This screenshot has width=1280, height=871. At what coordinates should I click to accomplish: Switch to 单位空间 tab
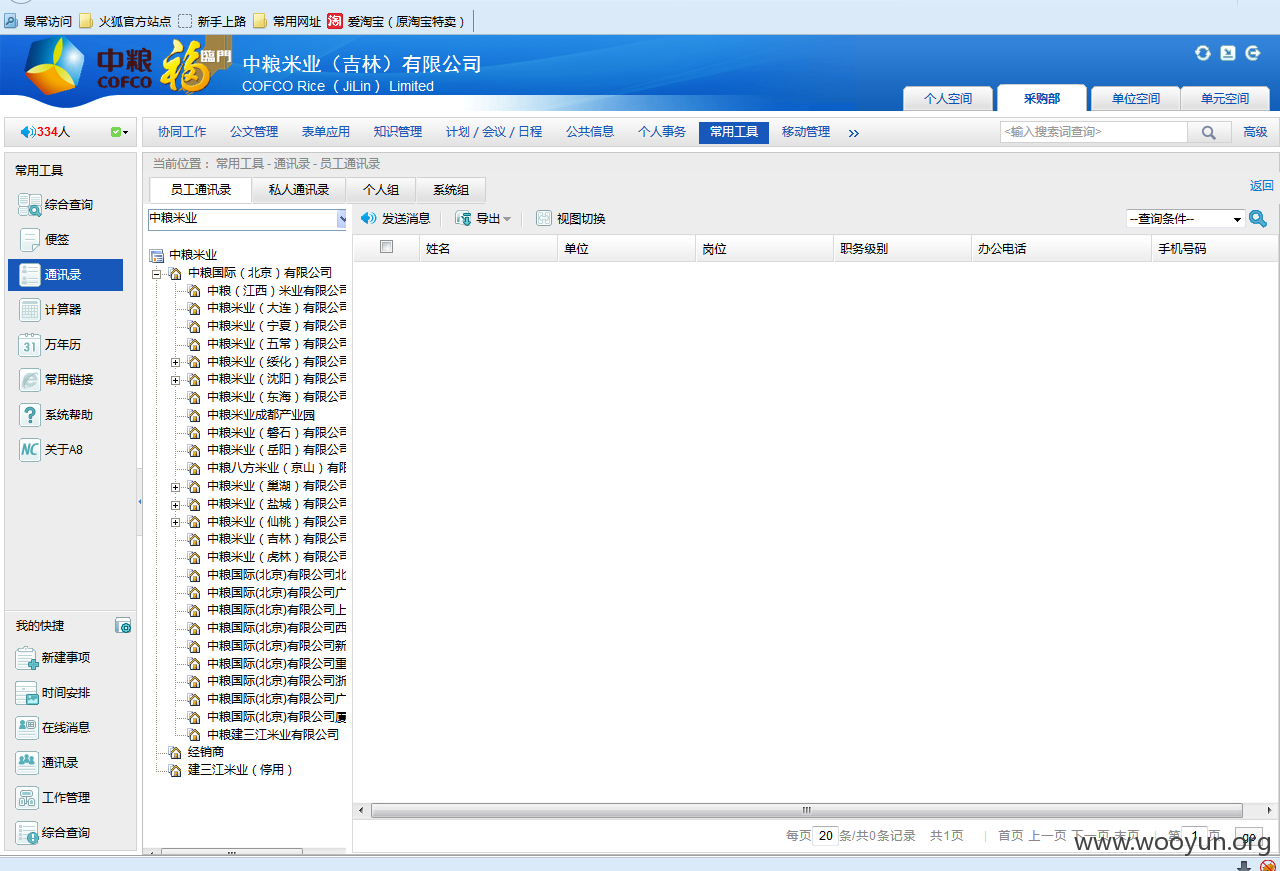1136,99
